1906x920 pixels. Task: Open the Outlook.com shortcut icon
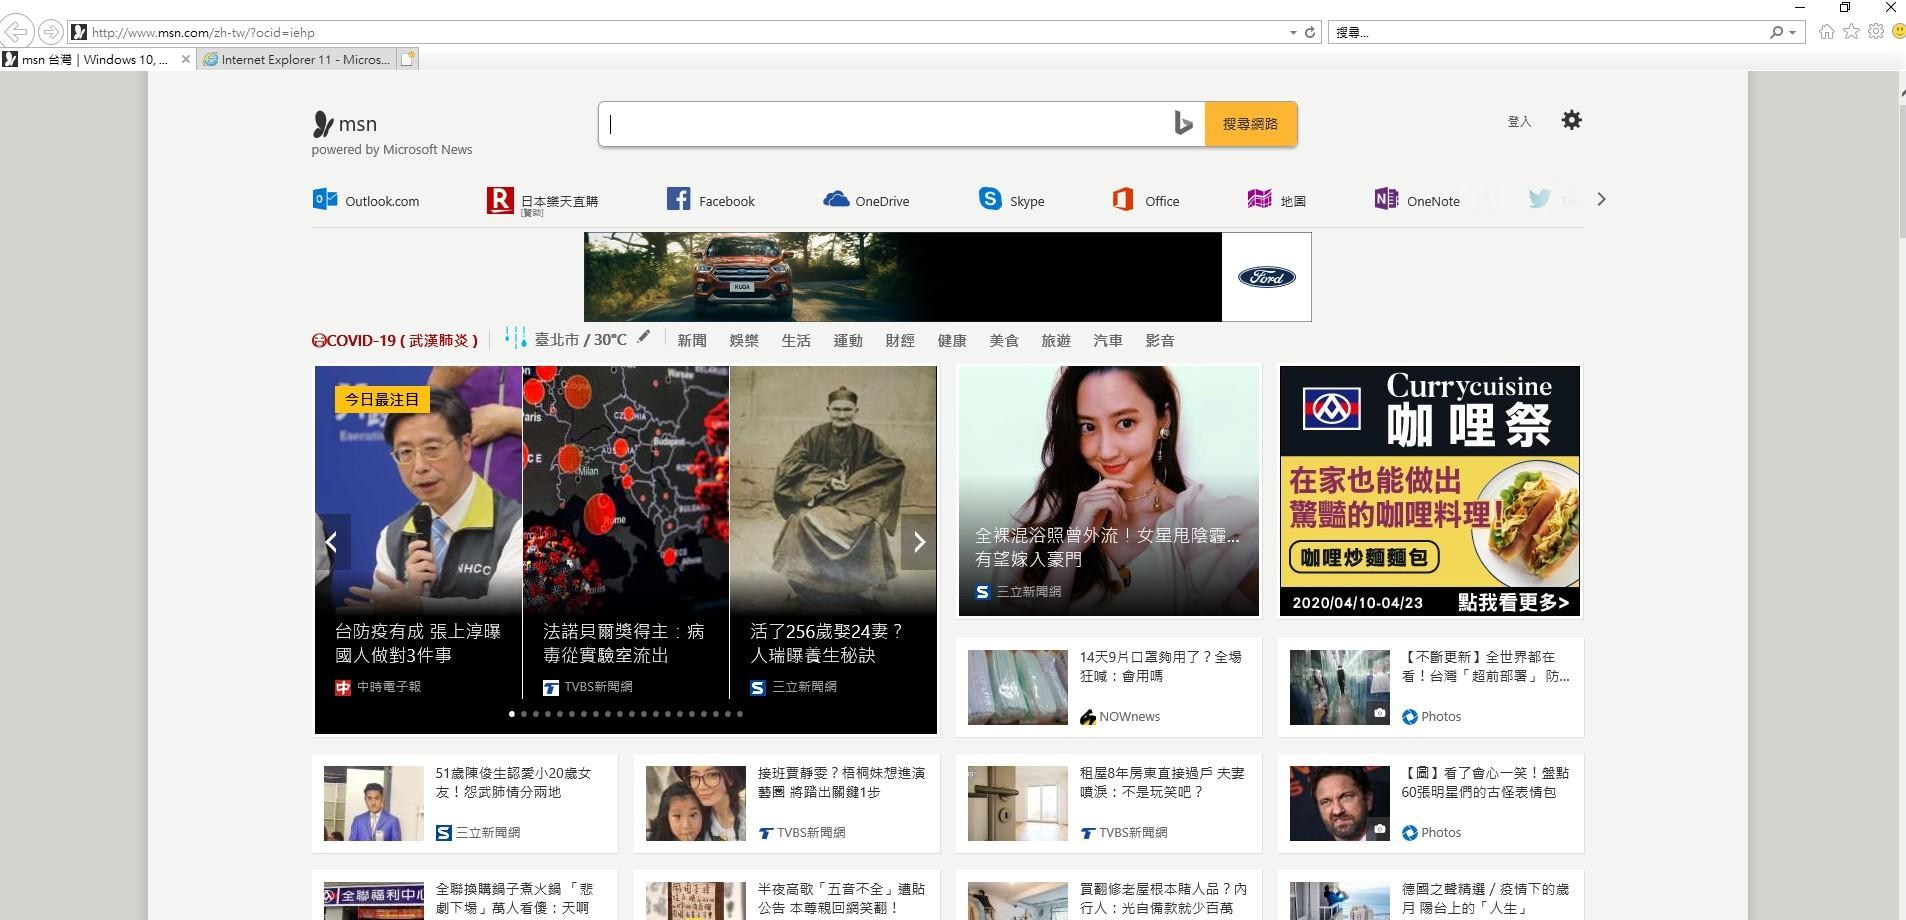pyautogui.click(x=325, y=199)
